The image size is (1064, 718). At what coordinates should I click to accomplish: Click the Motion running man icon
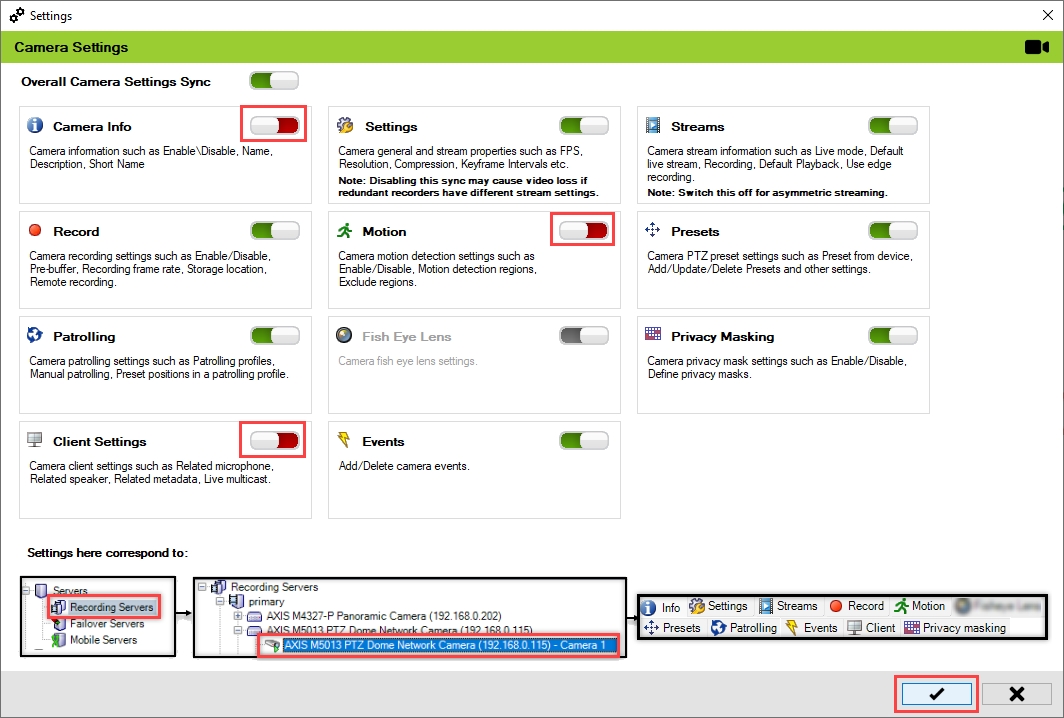click(344, 231)
